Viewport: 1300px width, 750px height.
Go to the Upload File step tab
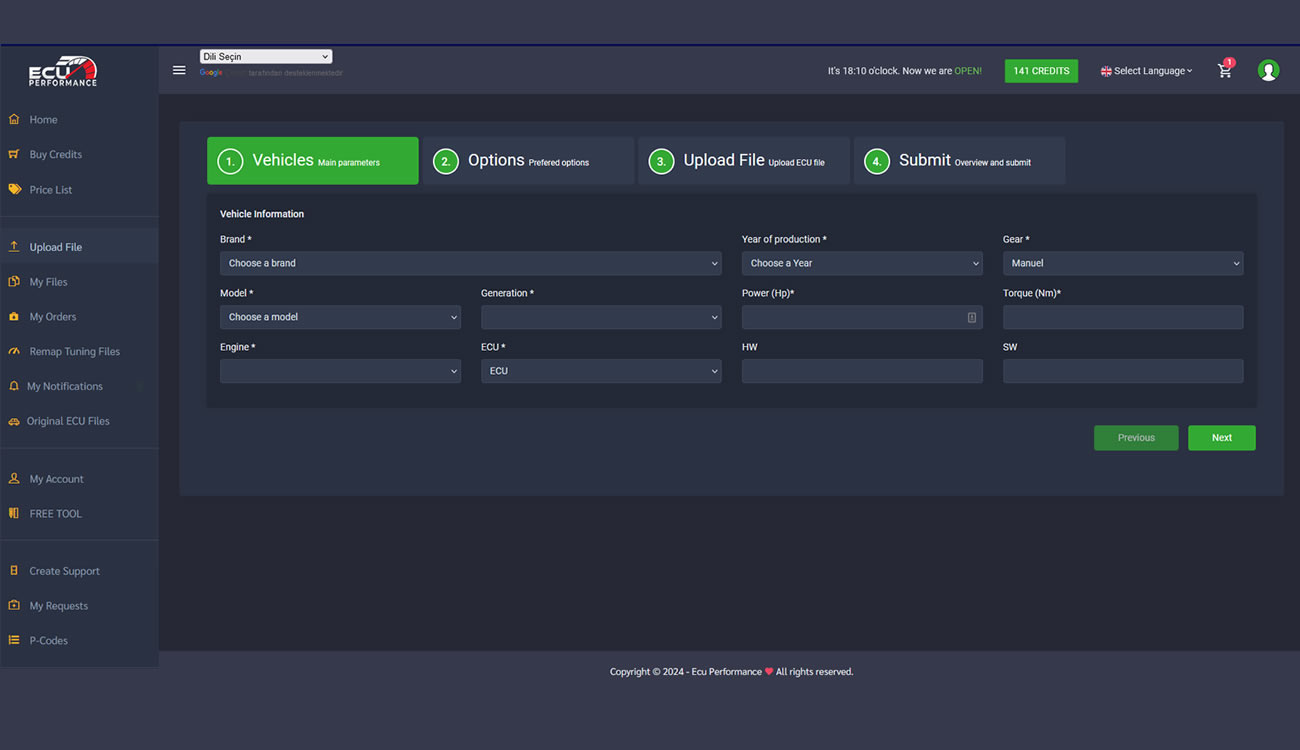744,161
